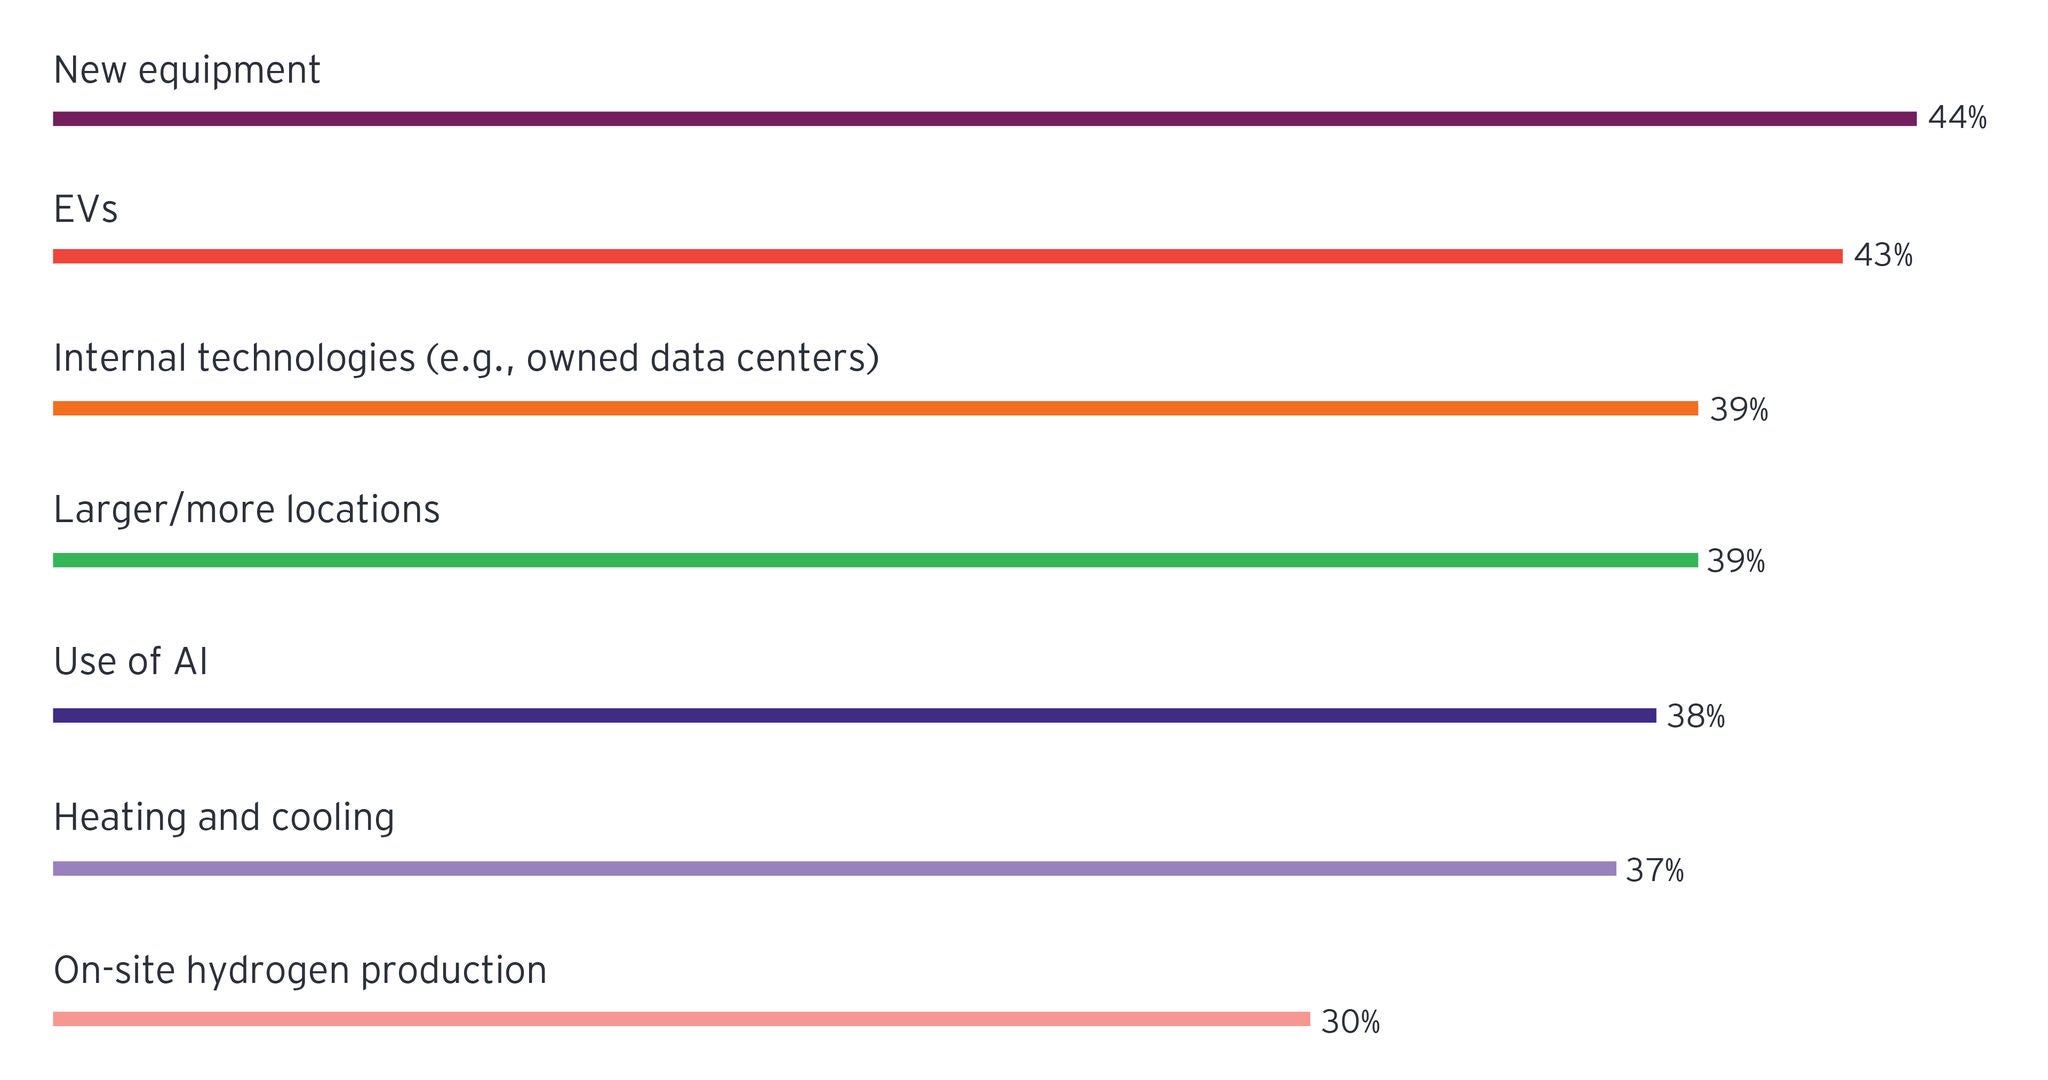Click the Use of AI label
The width and height of the screenshot is (2048, 1080).
[131, 662]
